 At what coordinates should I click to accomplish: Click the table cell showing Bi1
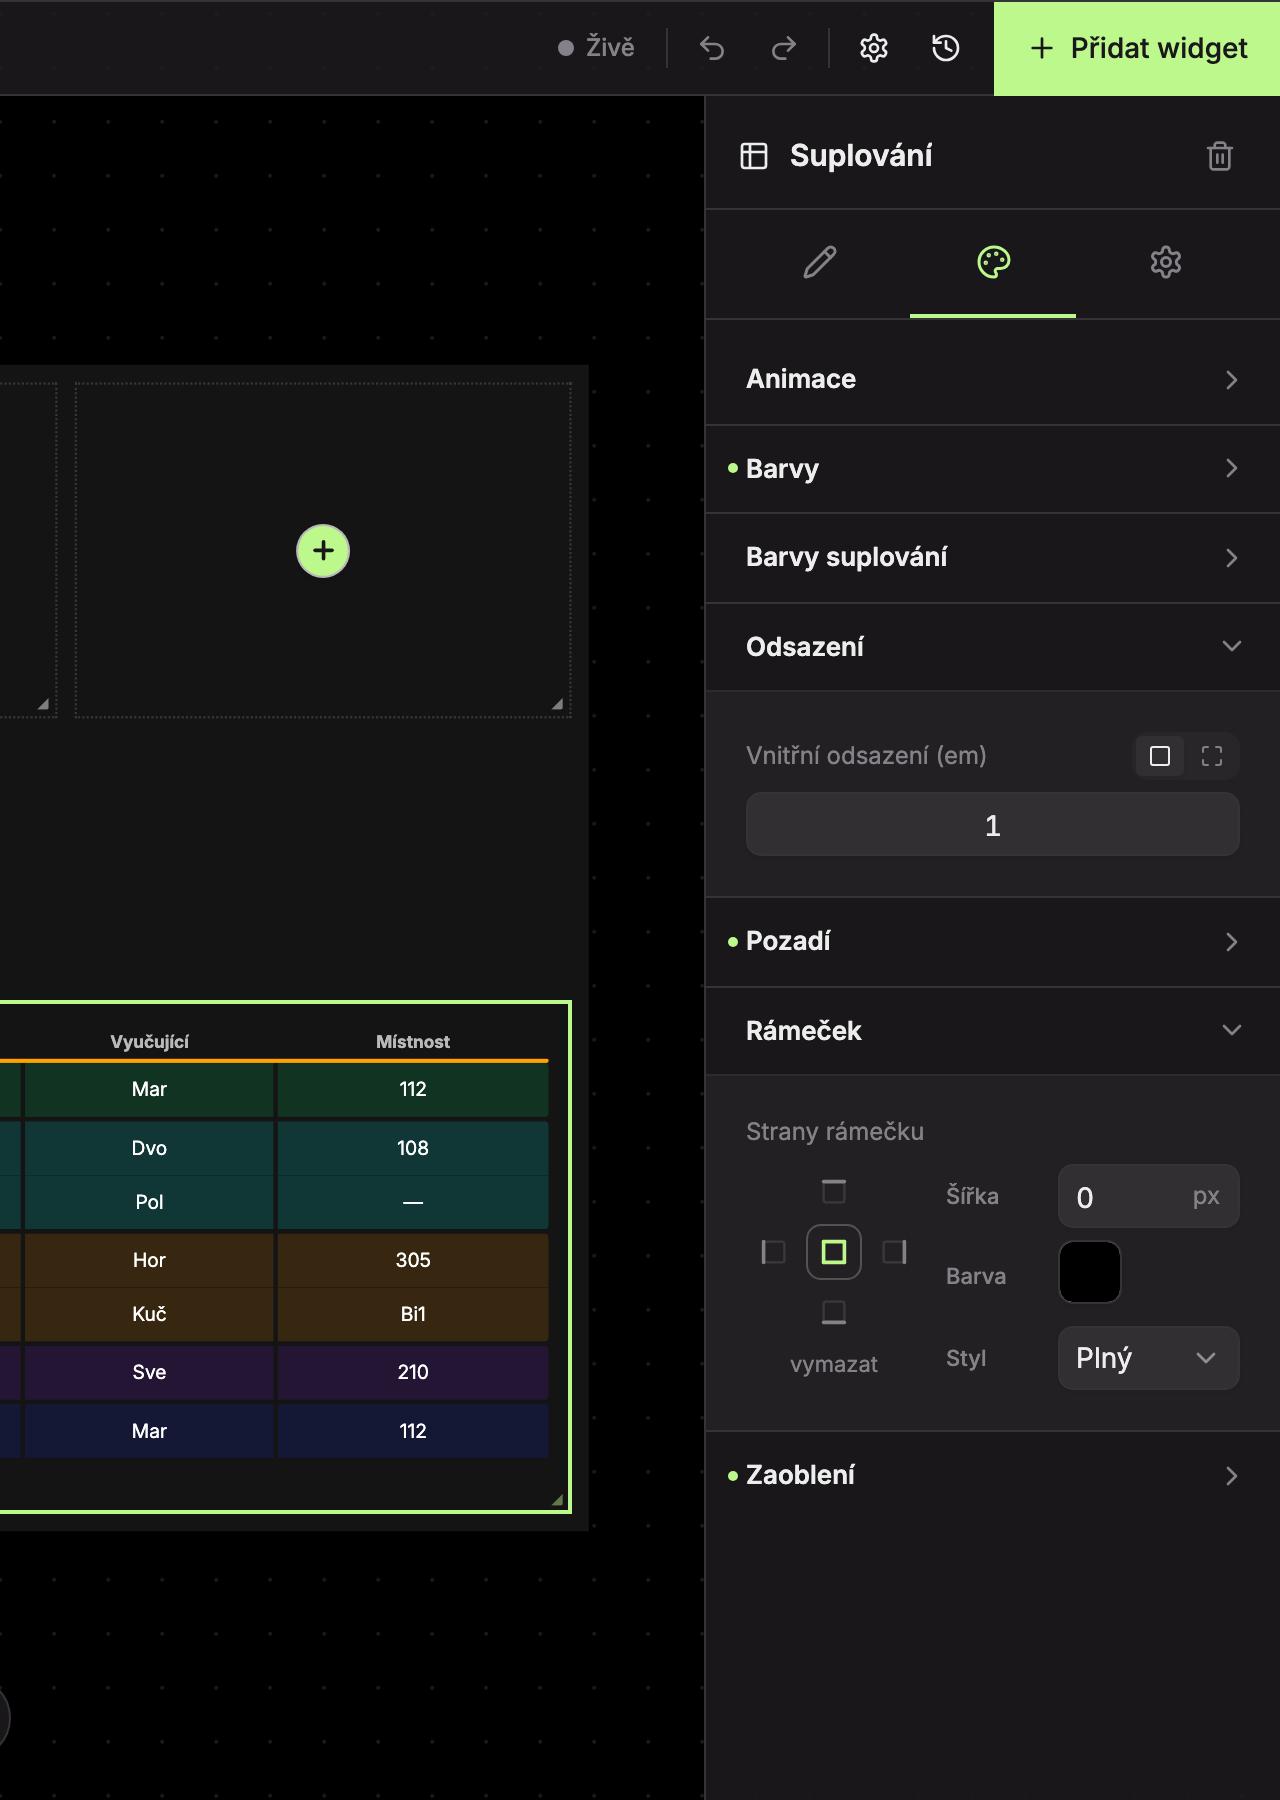point(413,1314)
